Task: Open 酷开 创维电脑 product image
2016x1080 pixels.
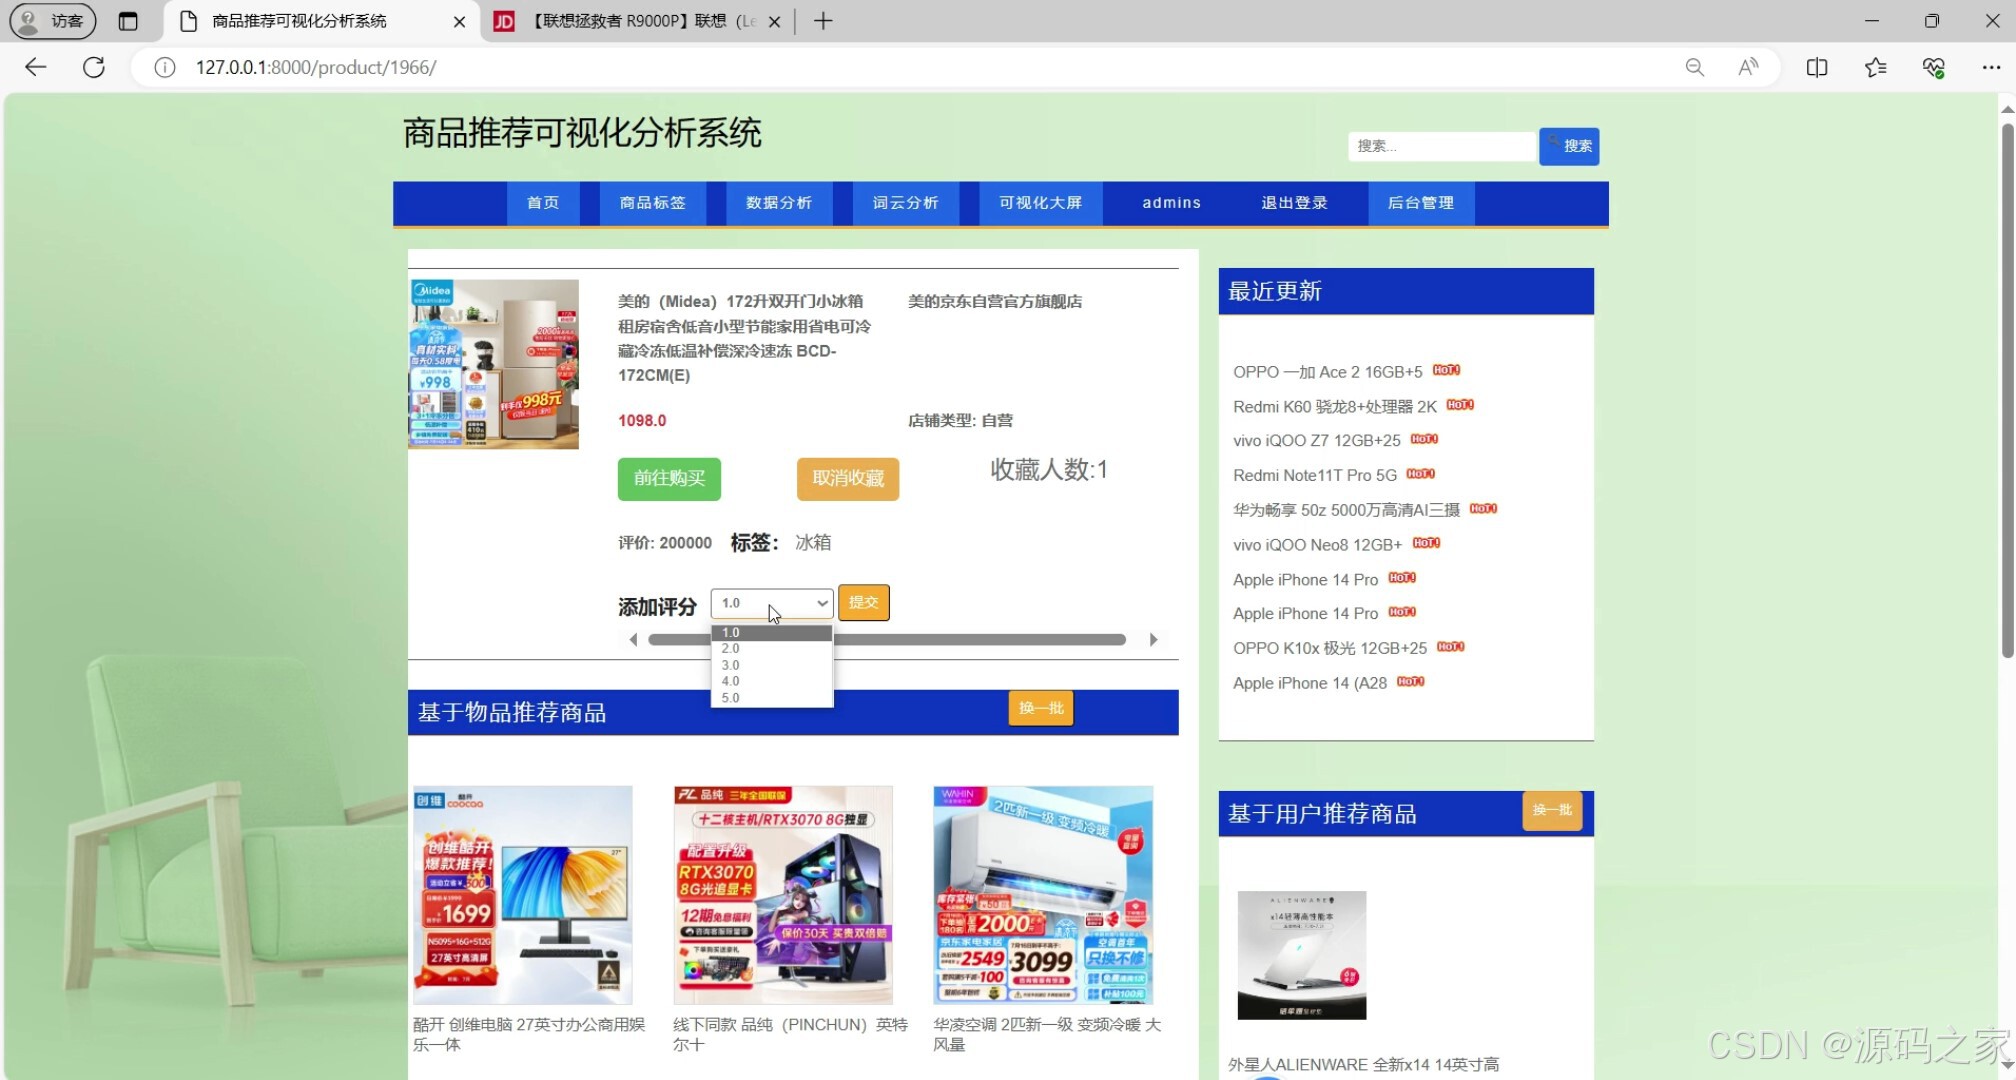Action: (523, 895)
